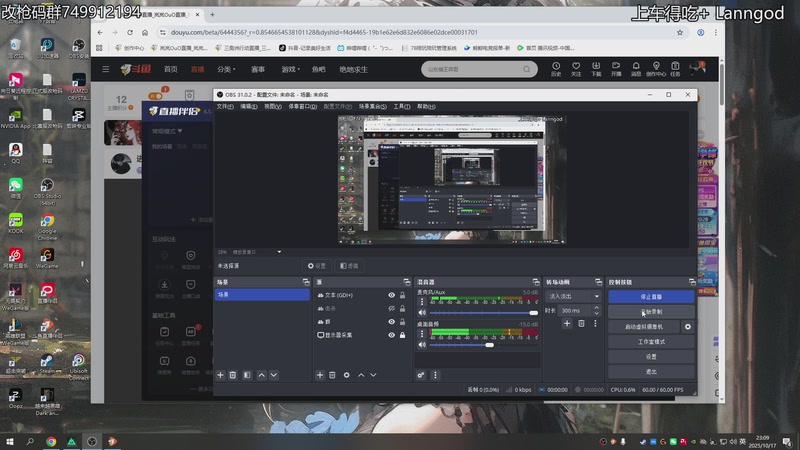800x450 pixels.
Task: Open the 帮助 menu in OBS
Action: click(x=427, y=107)
